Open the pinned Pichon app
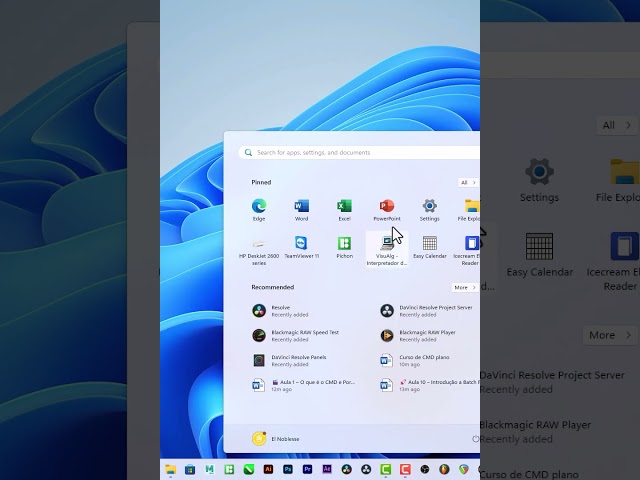 pos(344,247)
